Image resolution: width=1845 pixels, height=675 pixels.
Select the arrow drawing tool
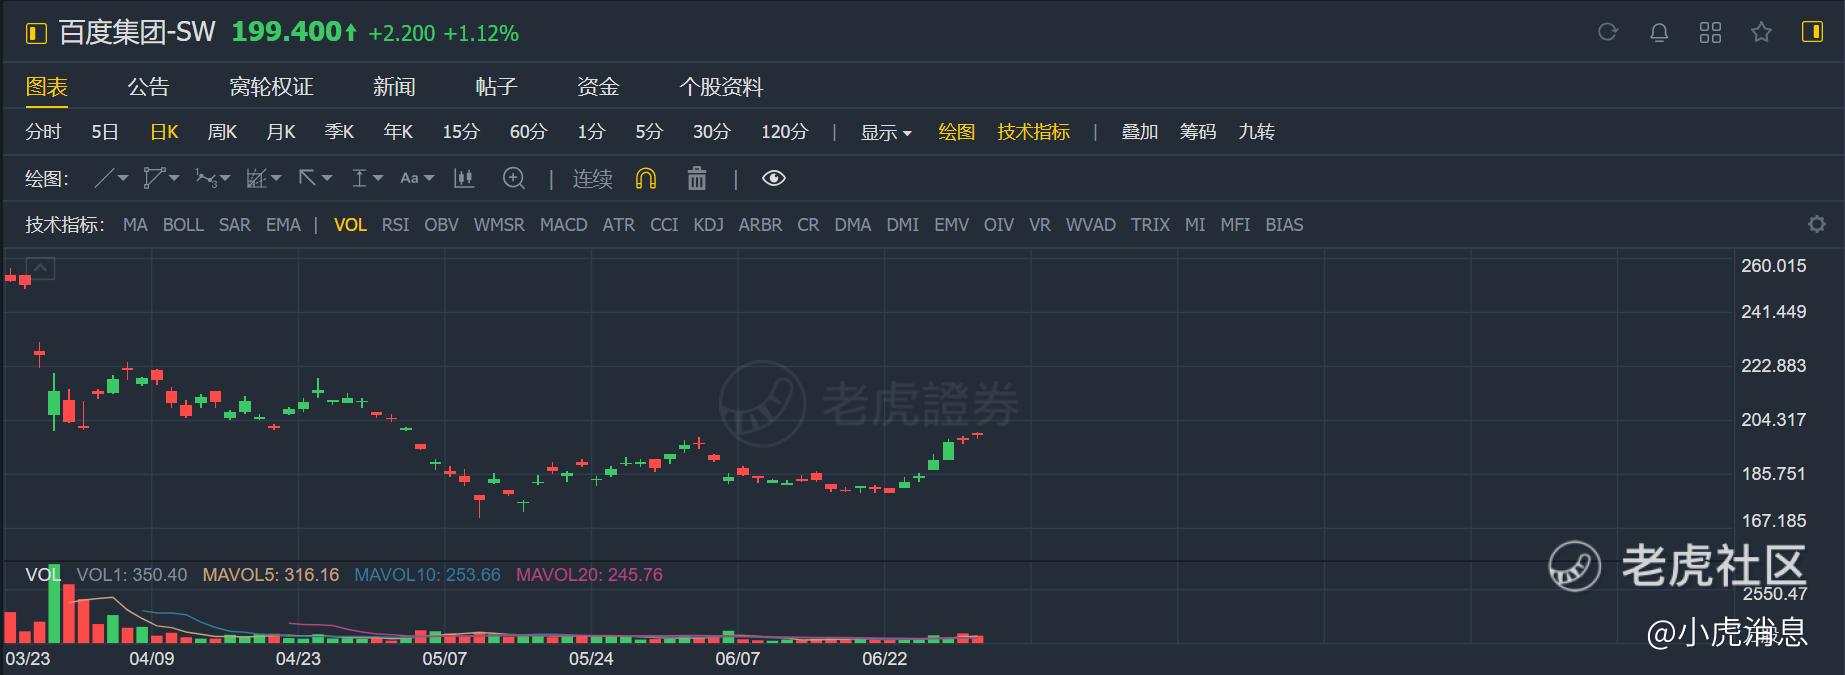307,178
